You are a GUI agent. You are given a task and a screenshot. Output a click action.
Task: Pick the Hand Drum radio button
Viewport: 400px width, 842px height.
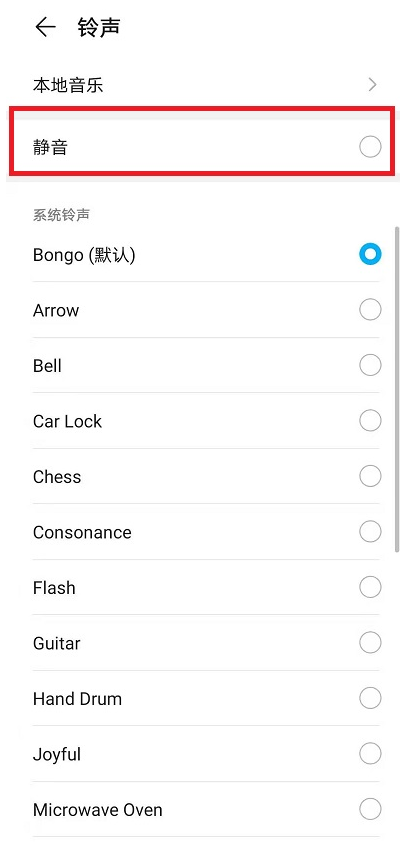370,698
